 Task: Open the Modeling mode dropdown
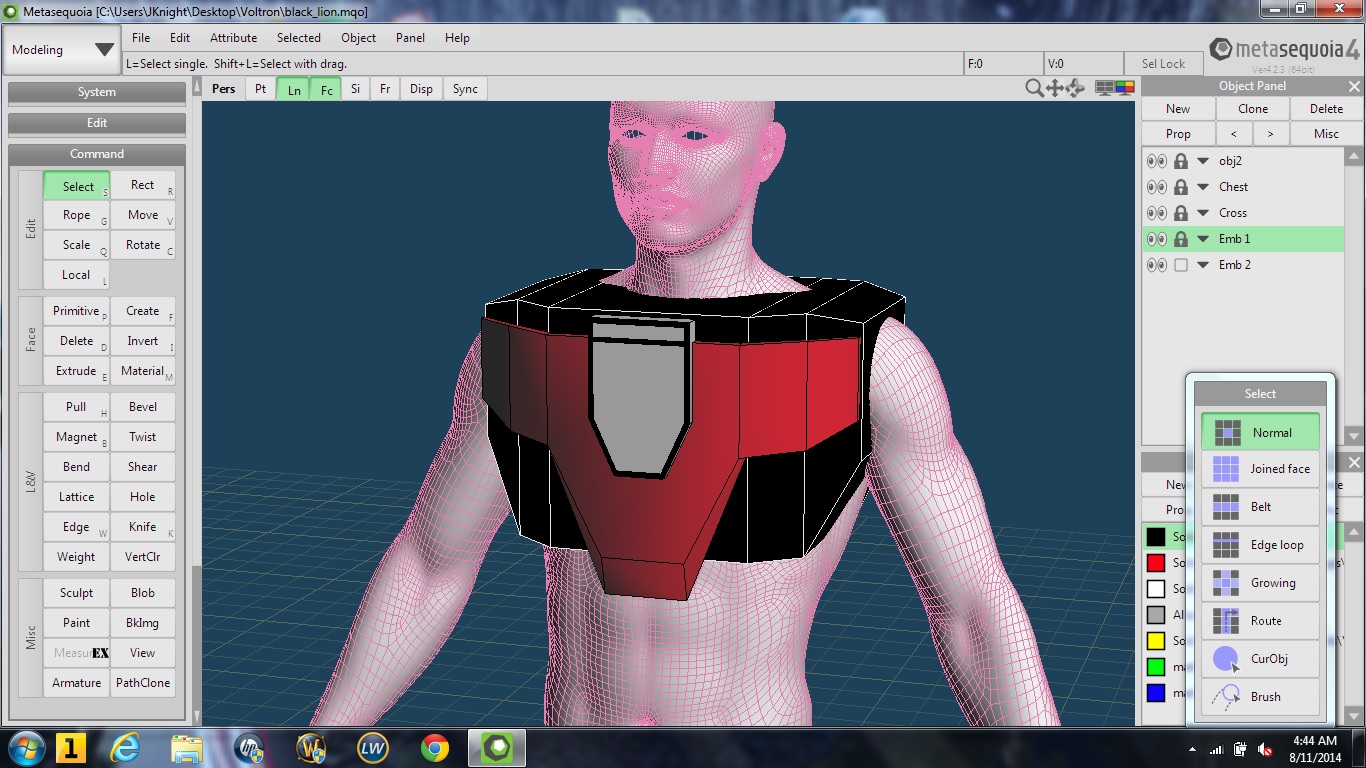pyautogui.click(x=62, y=50)
